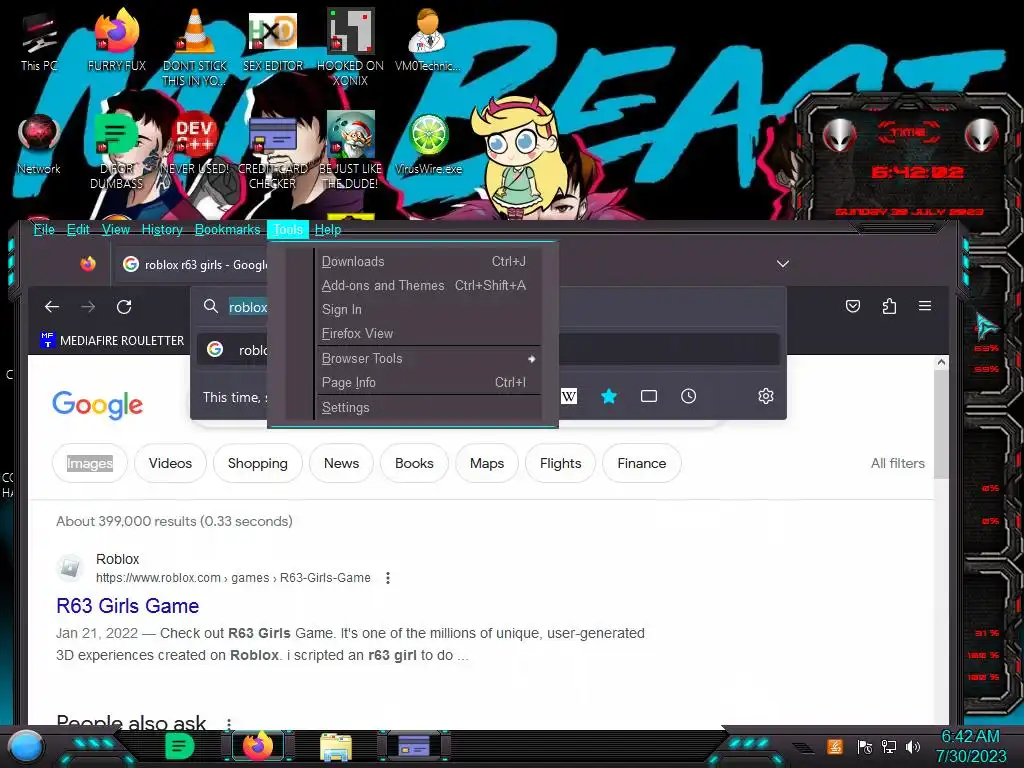
Task: Filter results by Videos
Action: (170, 463)
